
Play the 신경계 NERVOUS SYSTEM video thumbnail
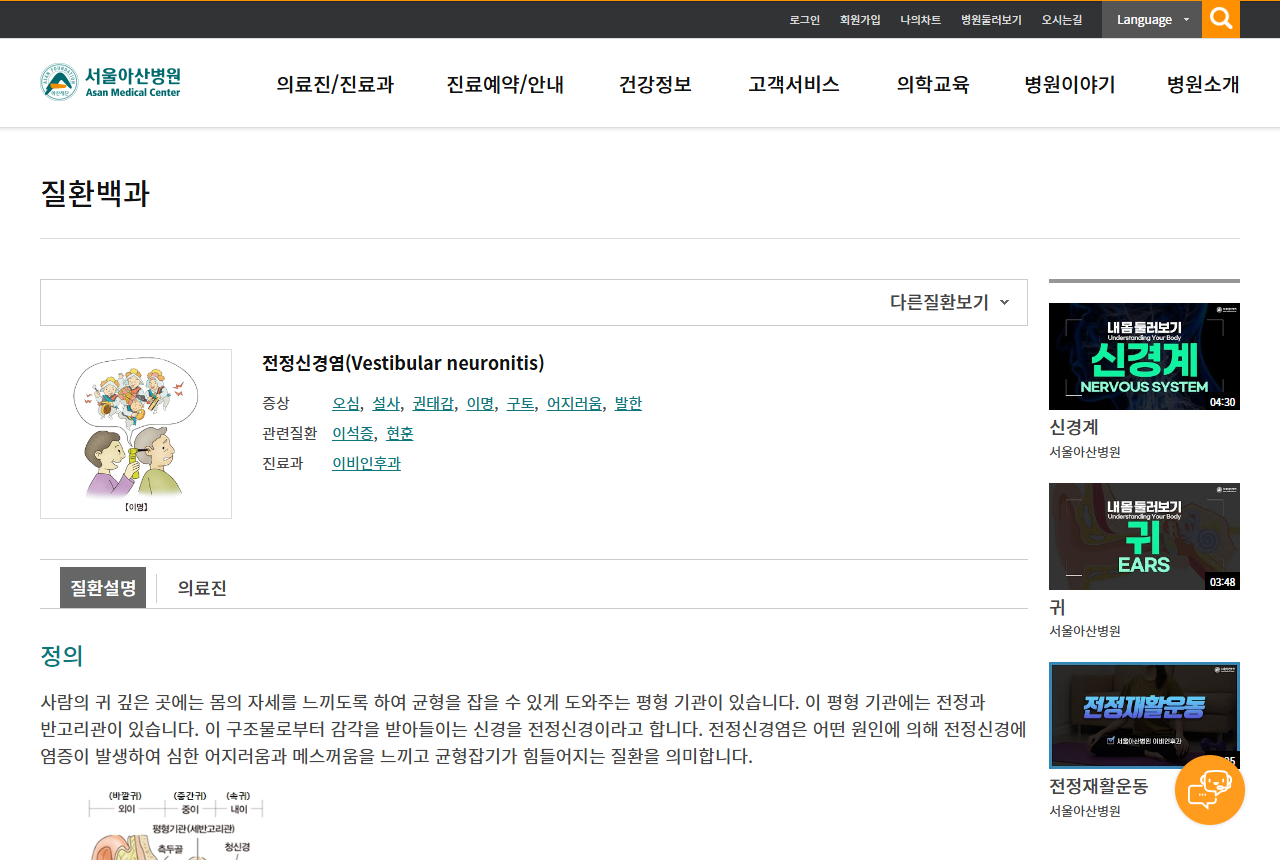pyautogui.click(x=1144, y=356)
